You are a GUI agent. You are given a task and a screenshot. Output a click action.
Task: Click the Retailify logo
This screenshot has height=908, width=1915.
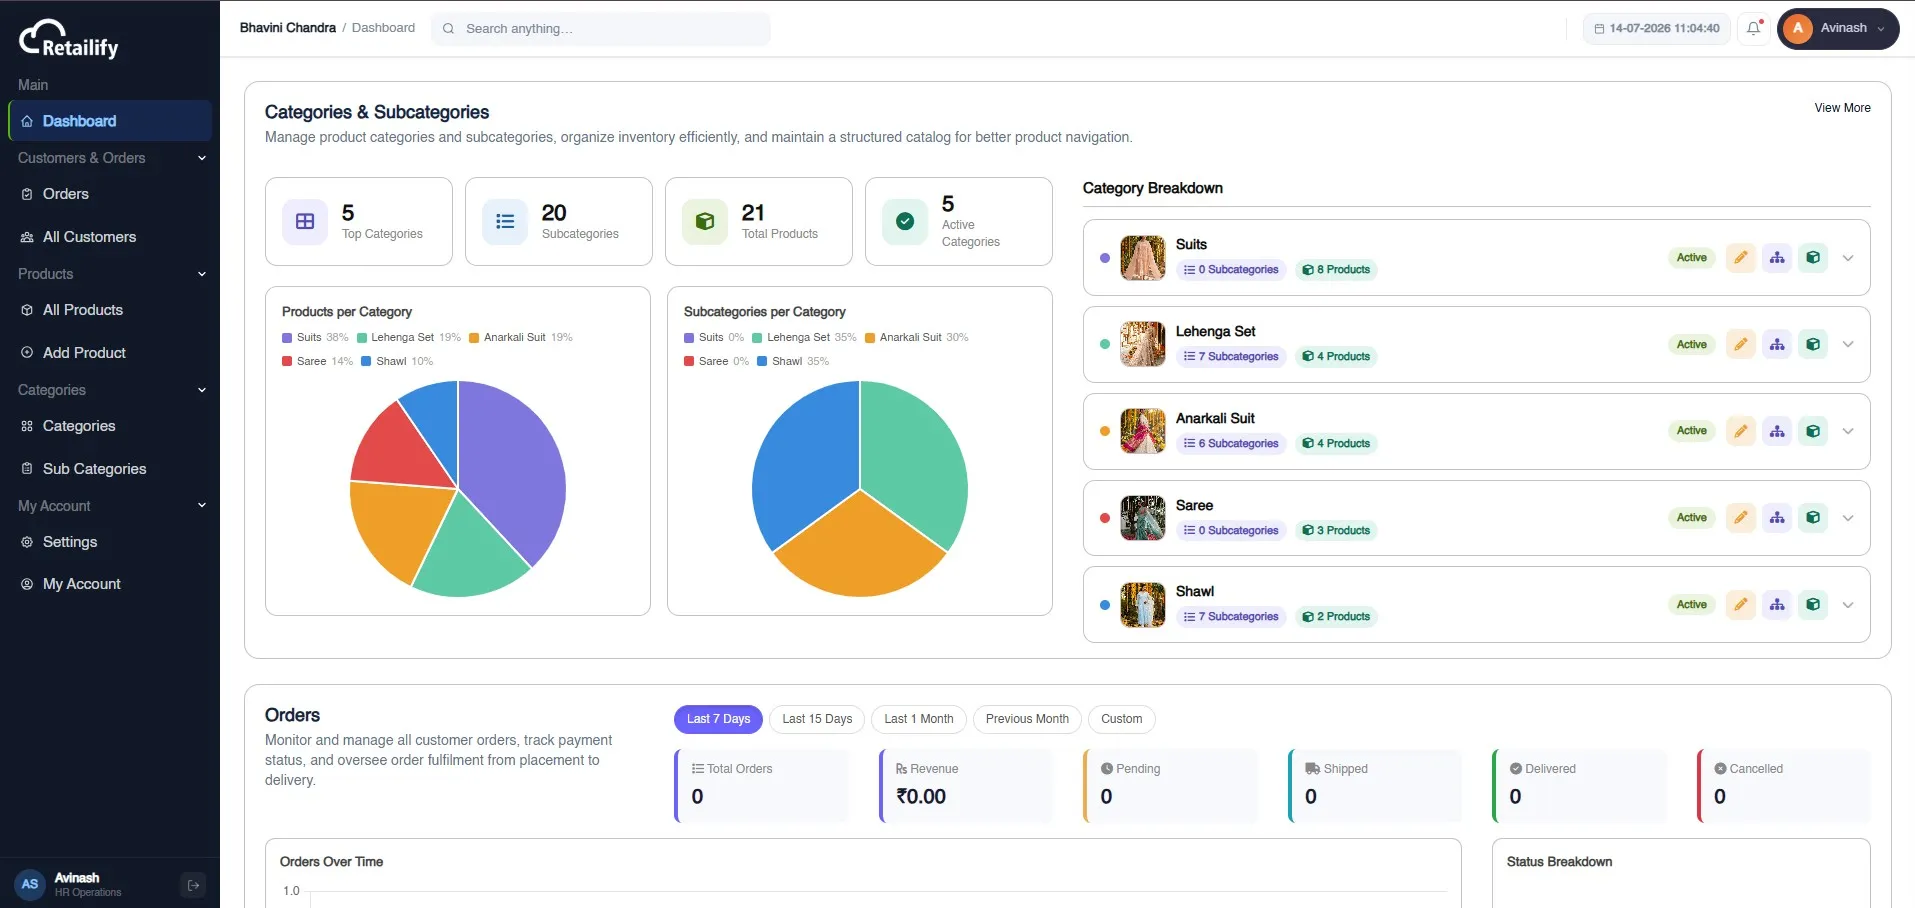point(68,40)
